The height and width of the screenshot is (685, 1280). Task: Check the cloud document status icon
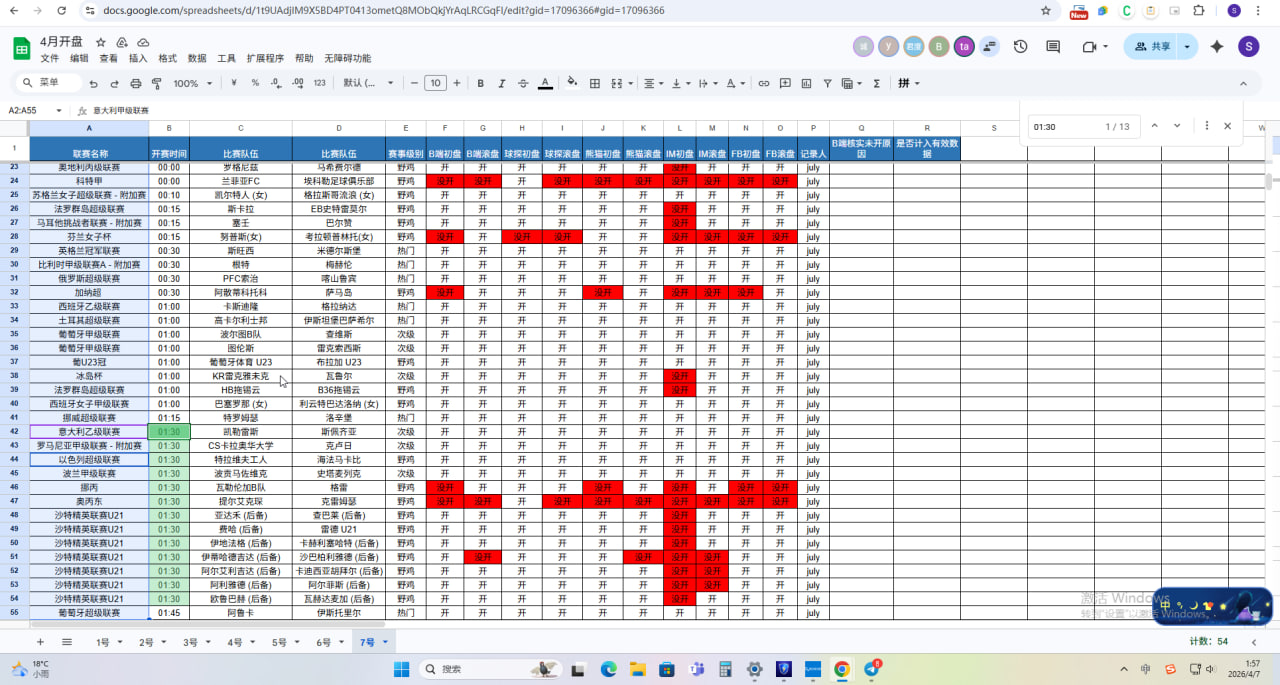[143, 43]
